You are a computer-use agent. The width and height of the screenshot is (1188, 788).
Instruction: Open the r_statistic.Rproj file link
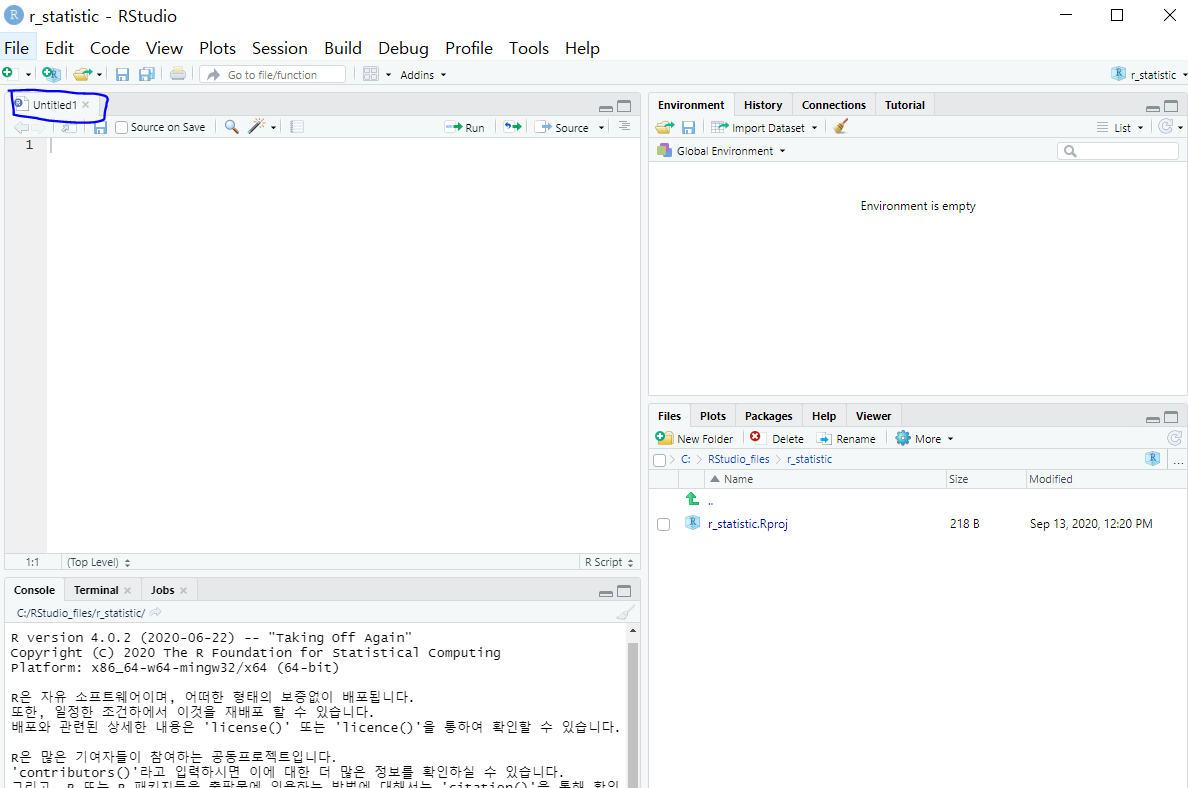click(748, 524)
